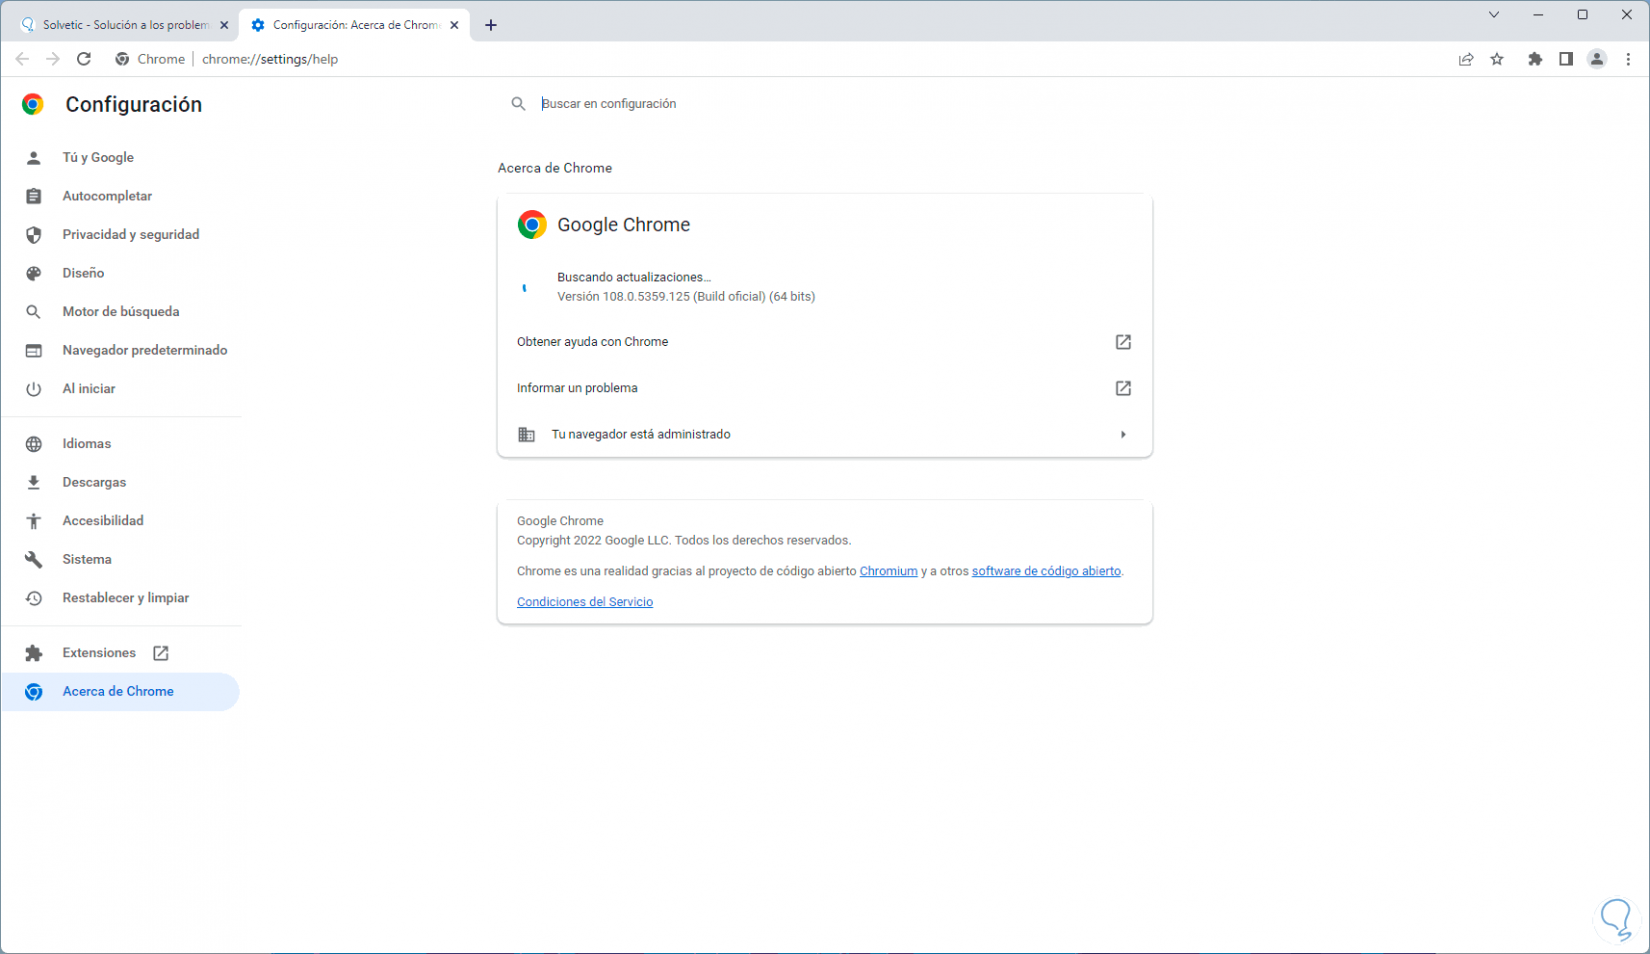Expand Tu navegador está administrado arrow
The image size is (1650, 954).
click(x=1123, y=435)
